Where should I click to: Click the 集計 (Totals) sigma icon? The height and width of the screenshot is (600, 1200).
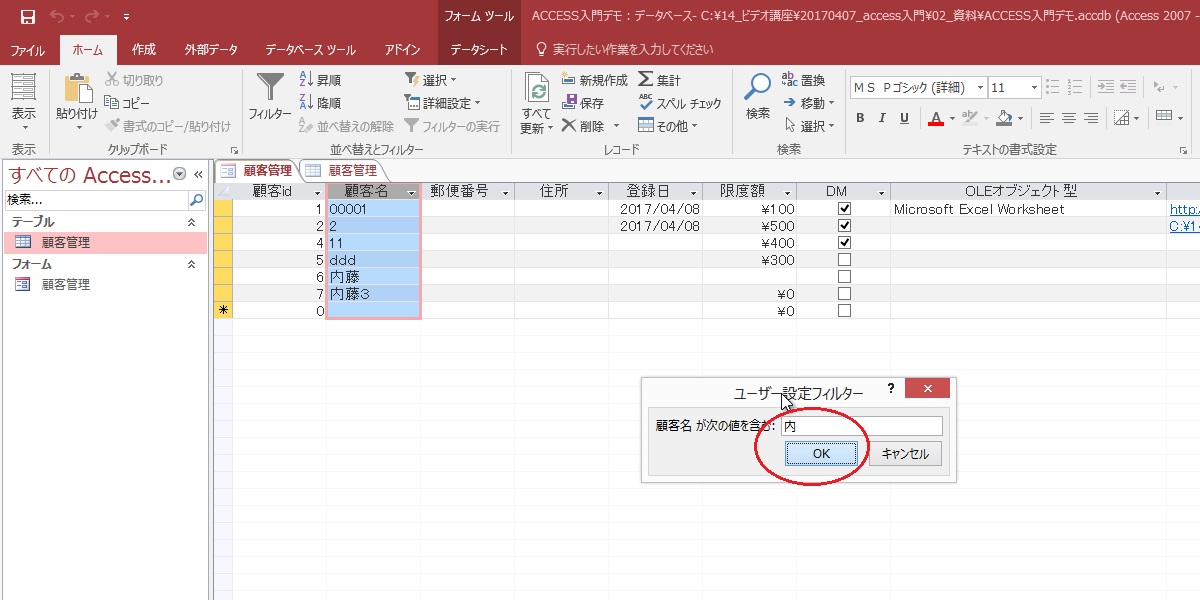click(x=660, y=80)
